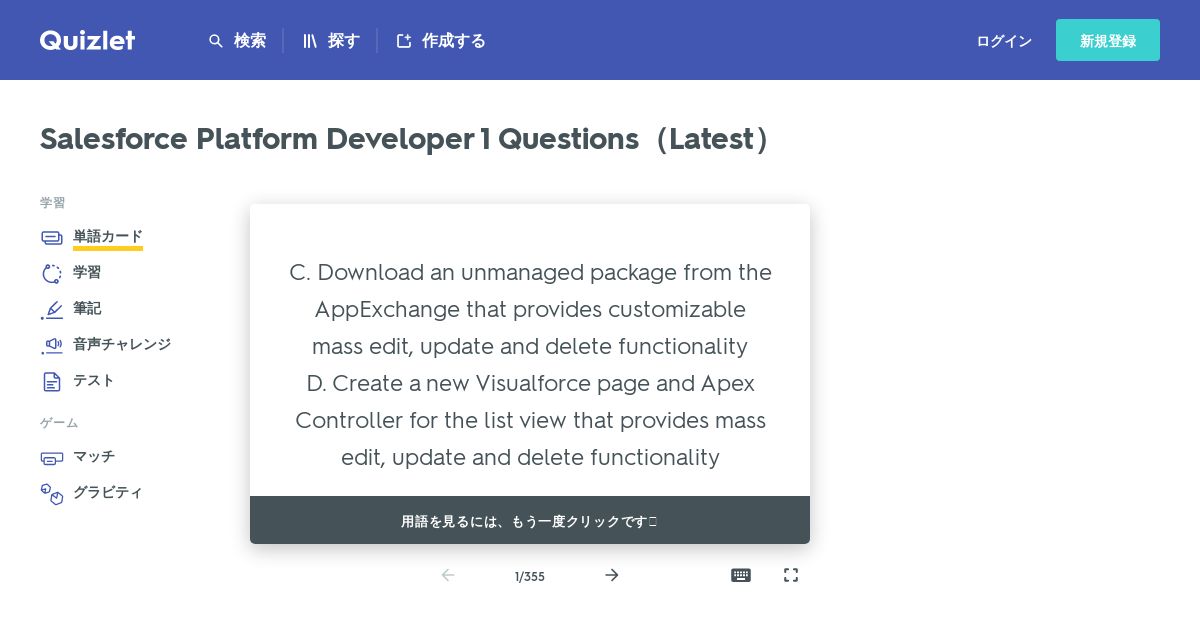
Task: Click the 筆記 write mode pencil icon
Action: point(52,309)
